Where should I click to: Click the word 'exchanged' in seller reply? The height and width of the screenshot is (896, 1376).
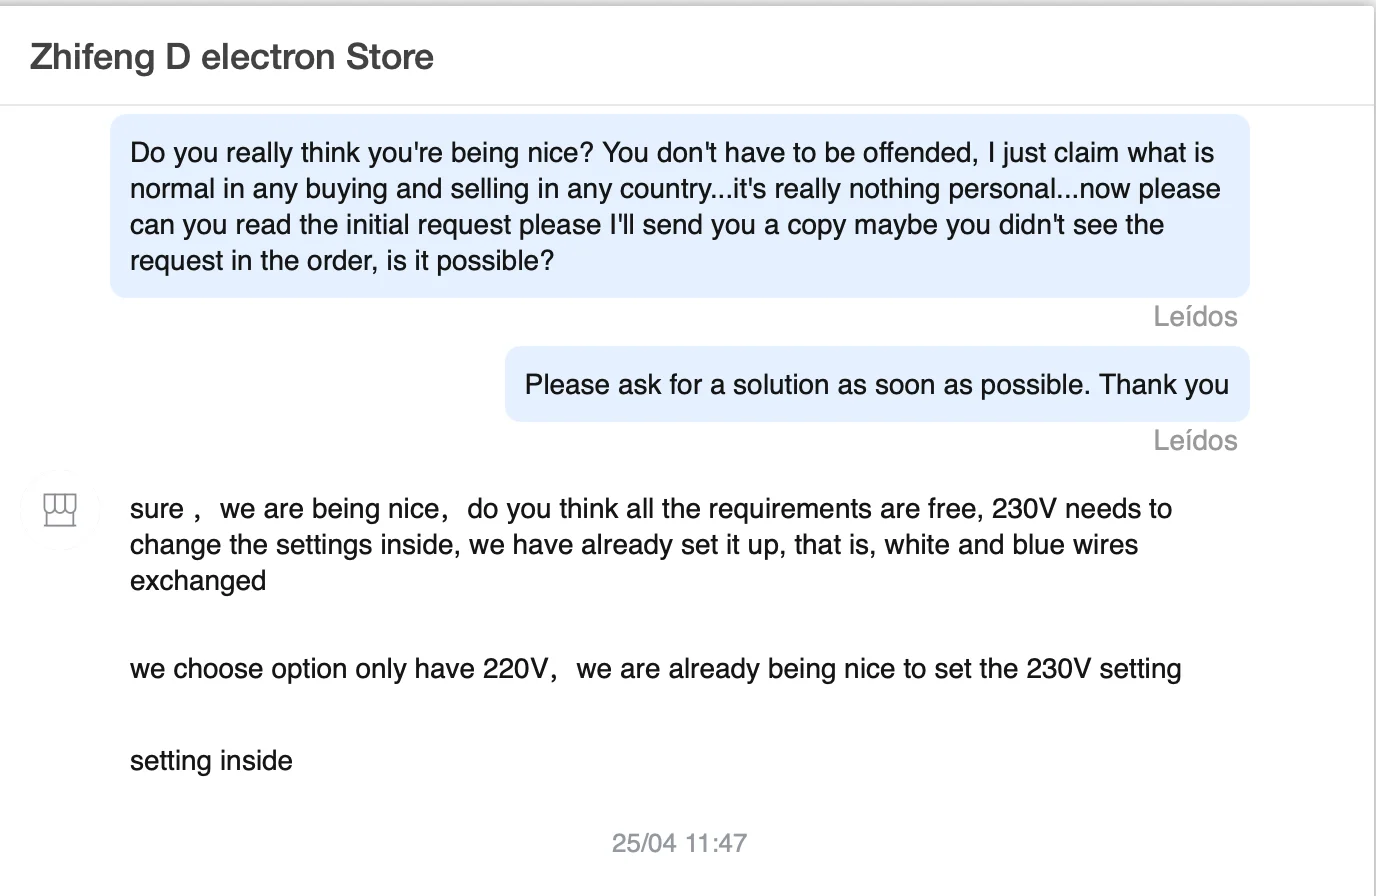(198, 581)
